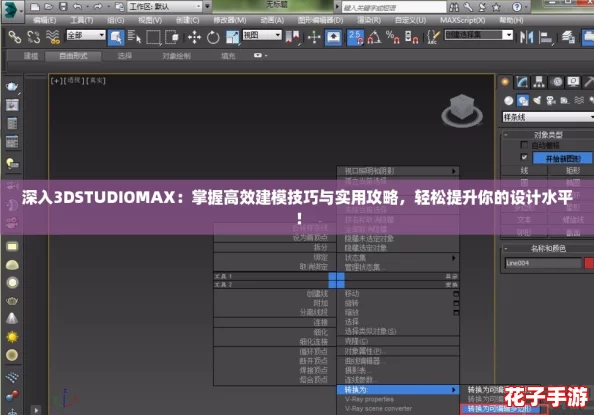Switch to the Display command panel tab
This screenshot has height=415, width=594.
click(x=573, y=82)
